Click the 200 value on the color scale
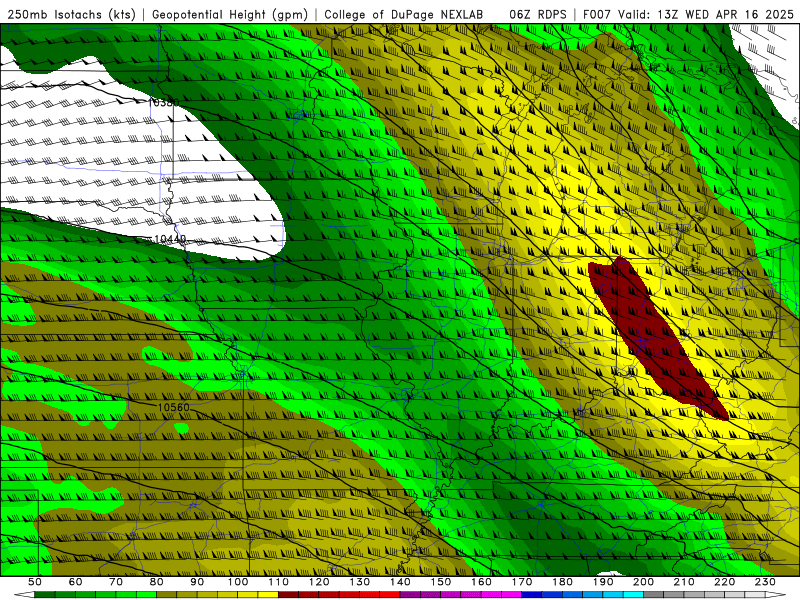The image size is (800, 600). click(643, 582)
